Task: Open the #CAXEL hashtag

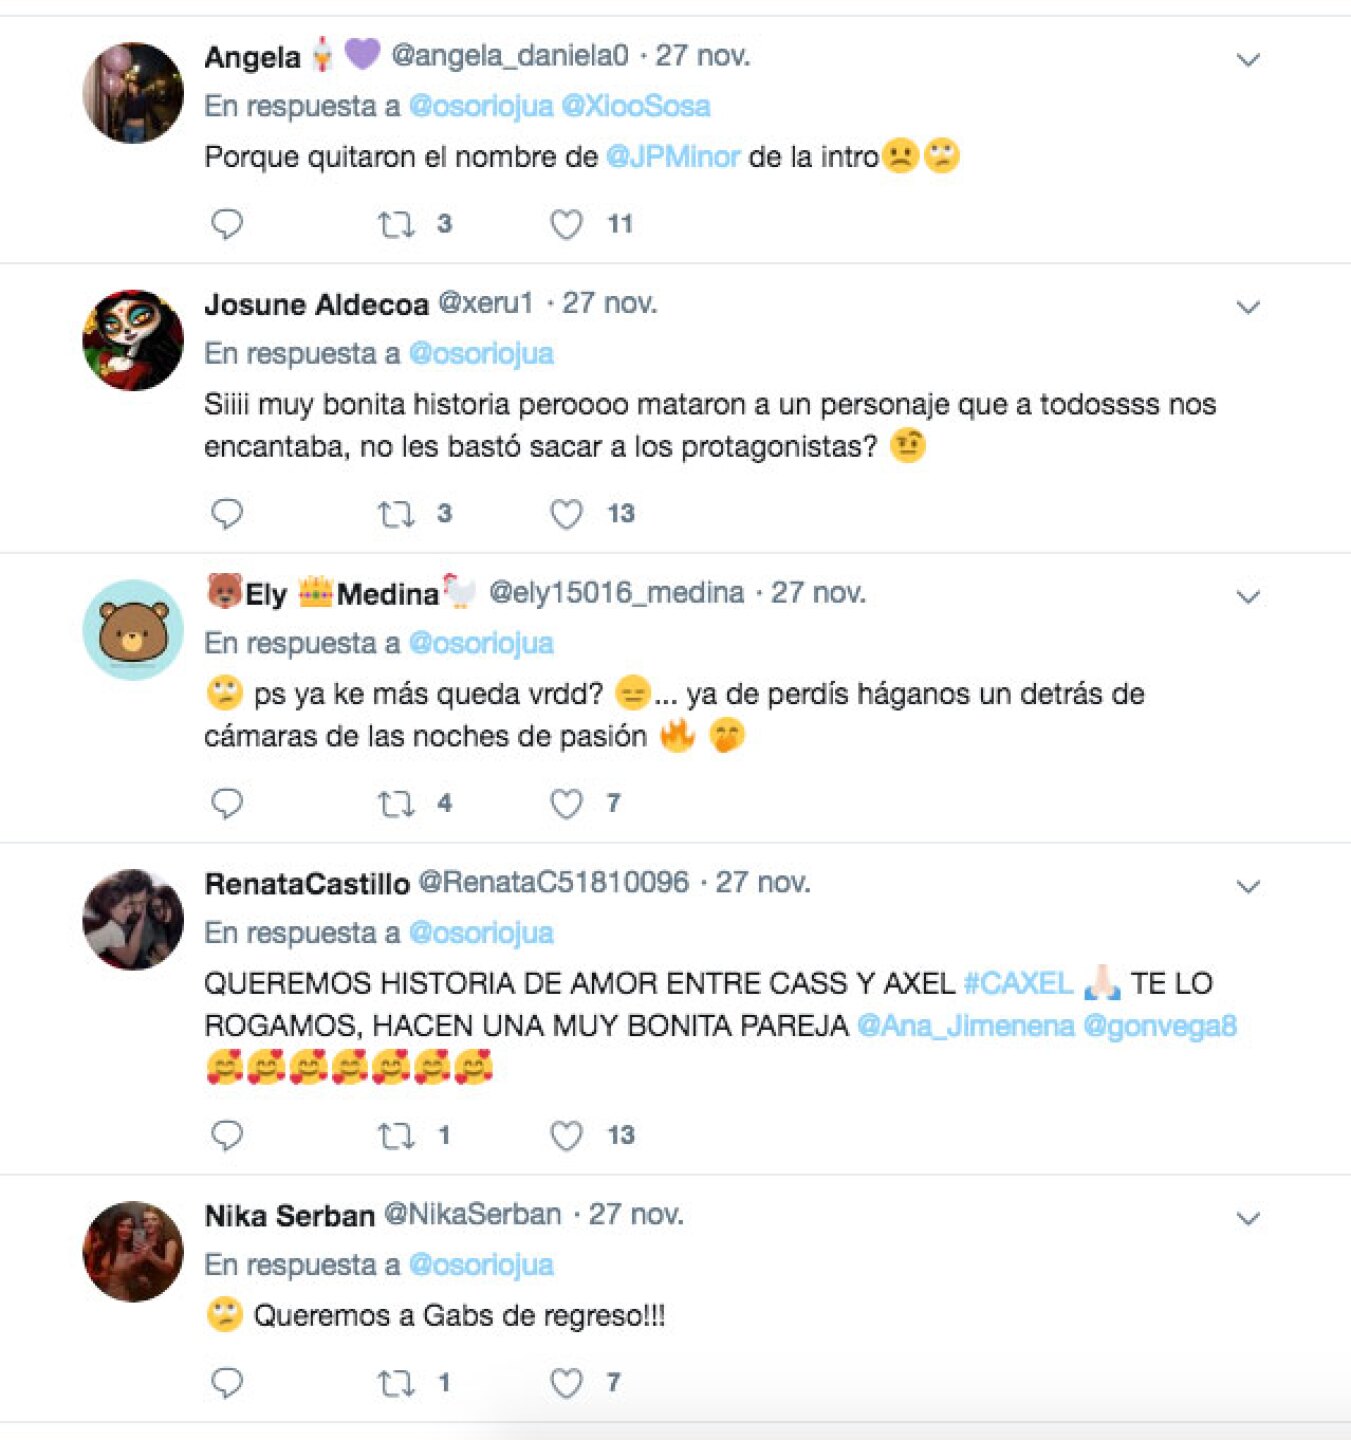Action: pos(1018,983)
